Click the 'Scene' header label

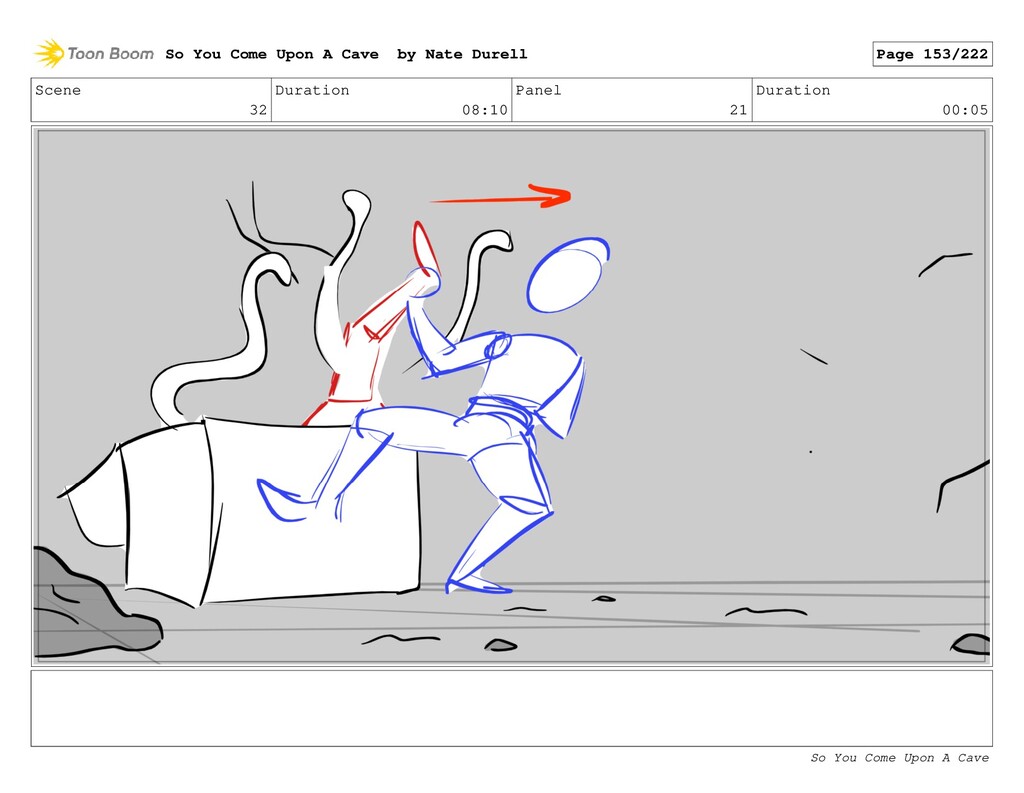point(58,90)
